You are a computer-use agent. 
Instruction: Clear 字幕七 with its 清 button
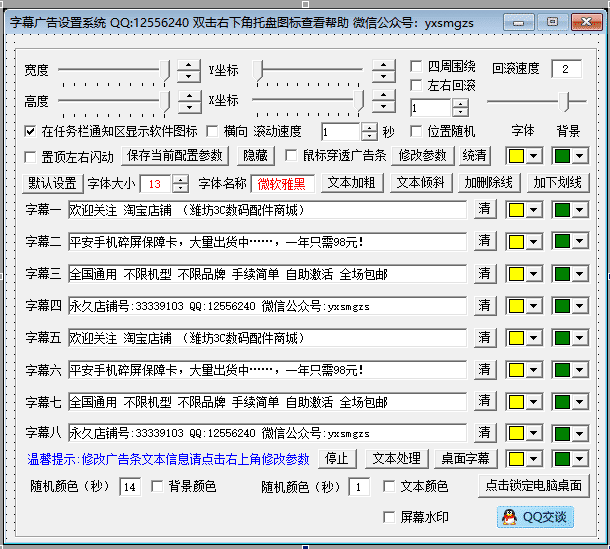(x=485, y=400)
